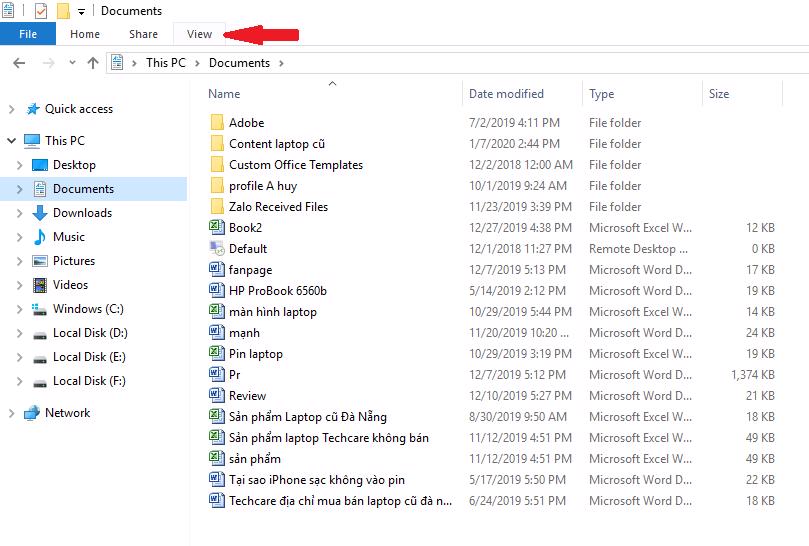Screen dimensions: 809x546
Task: Expand the Desktop tree node
Action: point(20,165)
